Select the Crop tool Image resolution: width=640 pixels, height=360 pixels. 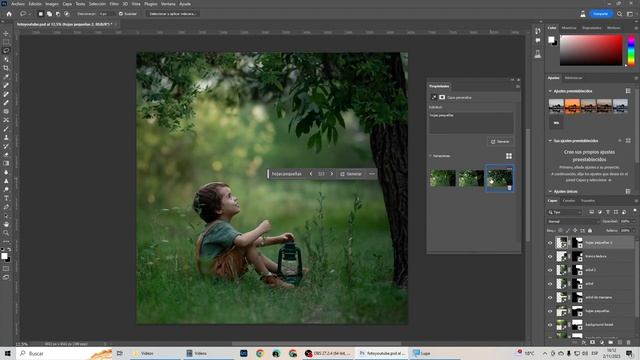6,68
